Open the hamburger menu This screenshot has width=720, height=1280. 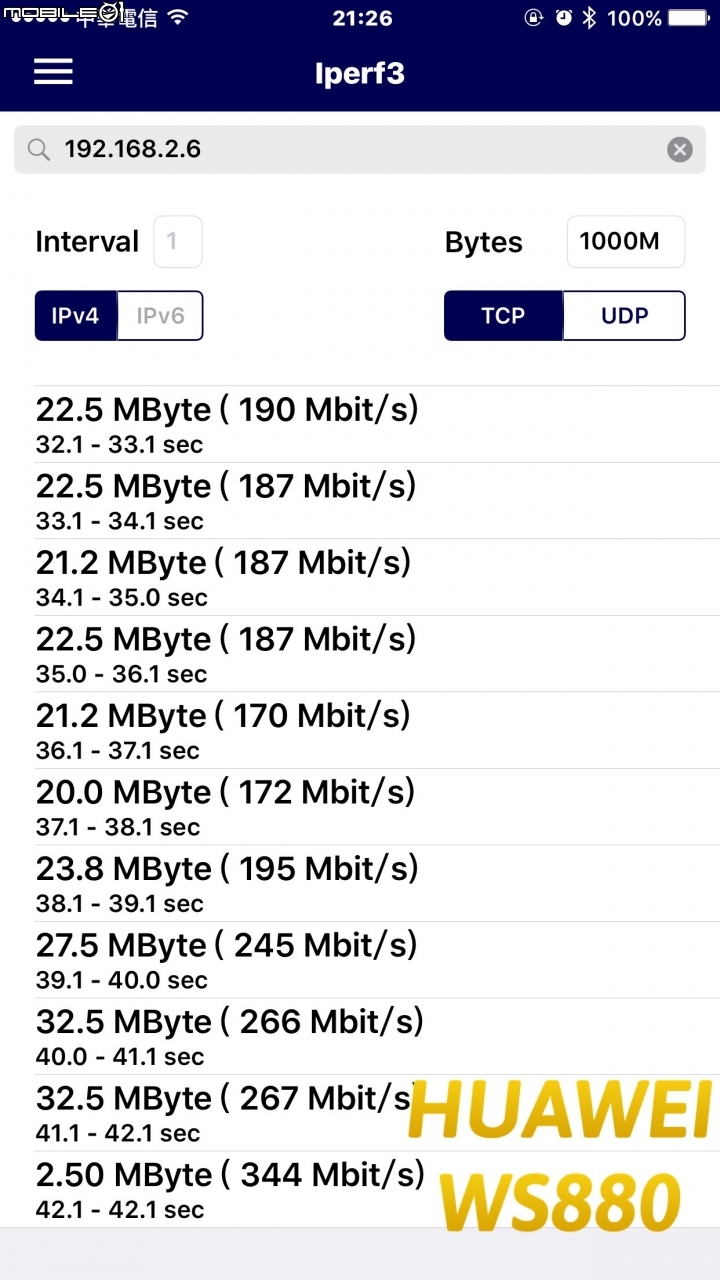pyautogui.click(x=53, y=72)
